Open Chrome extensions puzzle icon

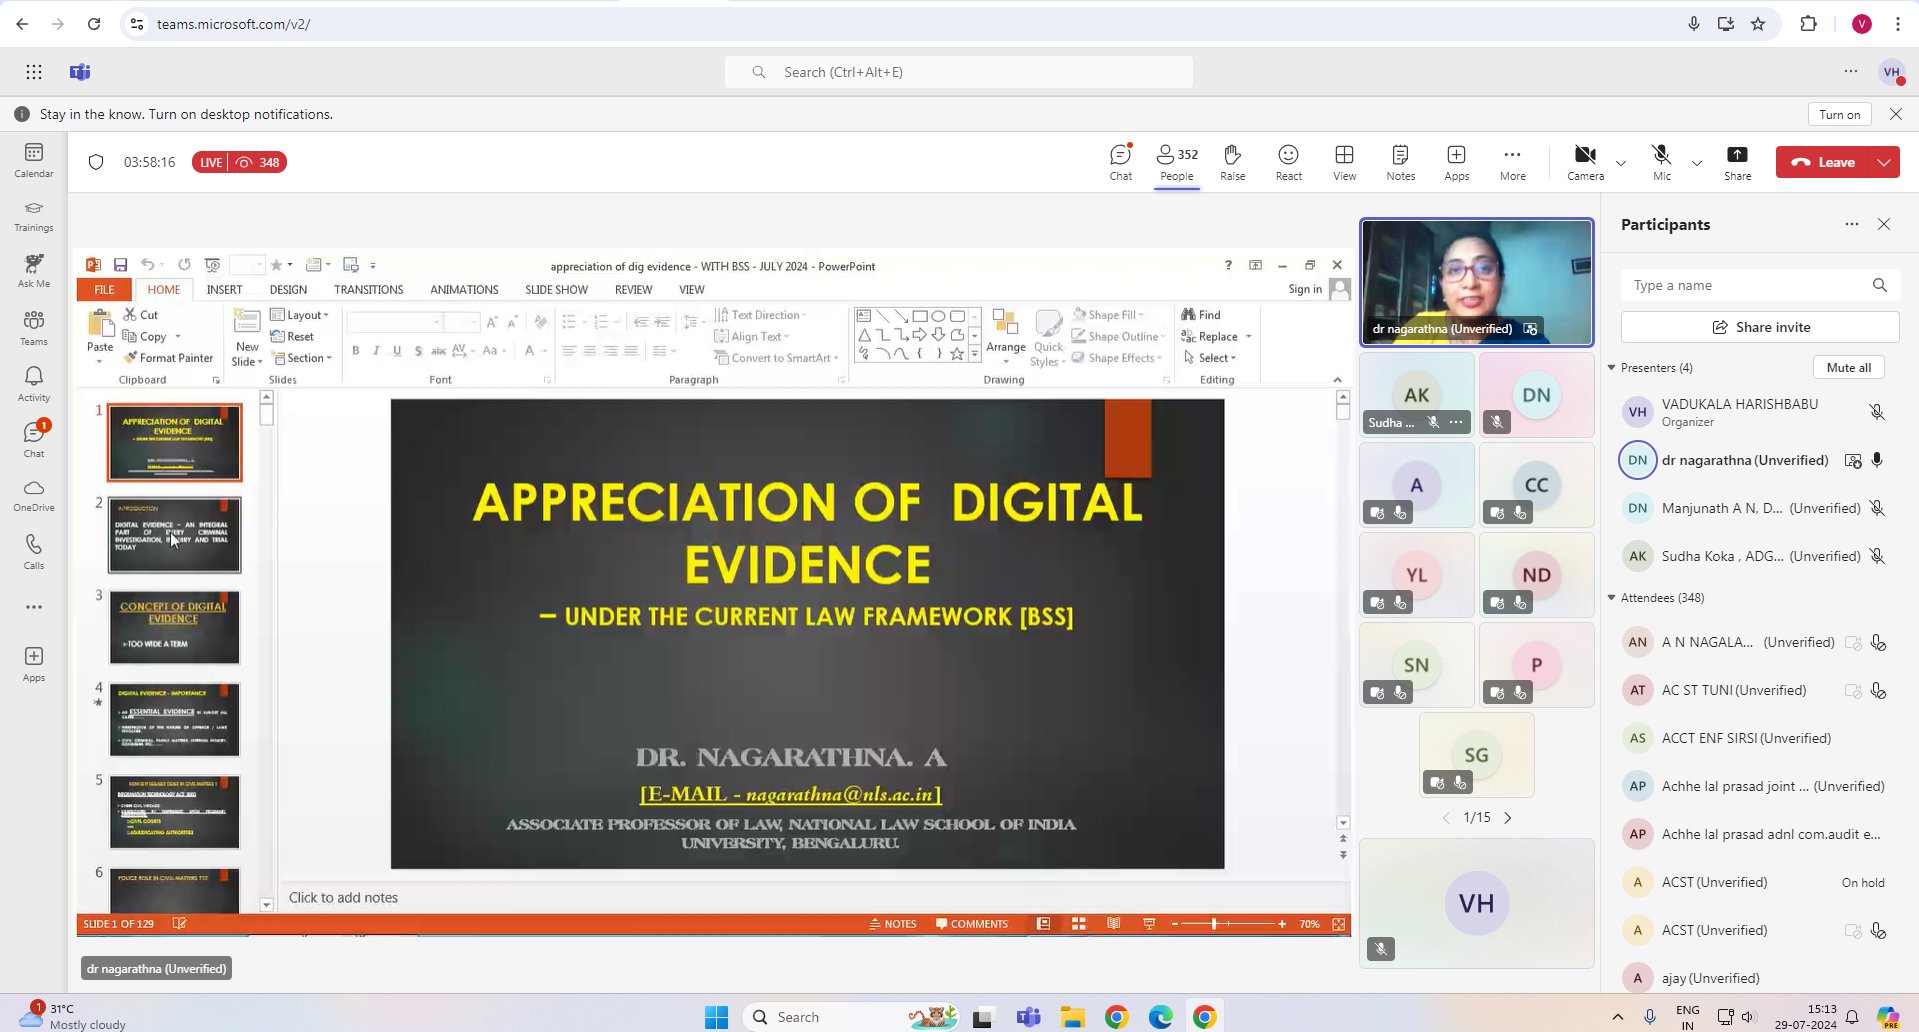1808,24
